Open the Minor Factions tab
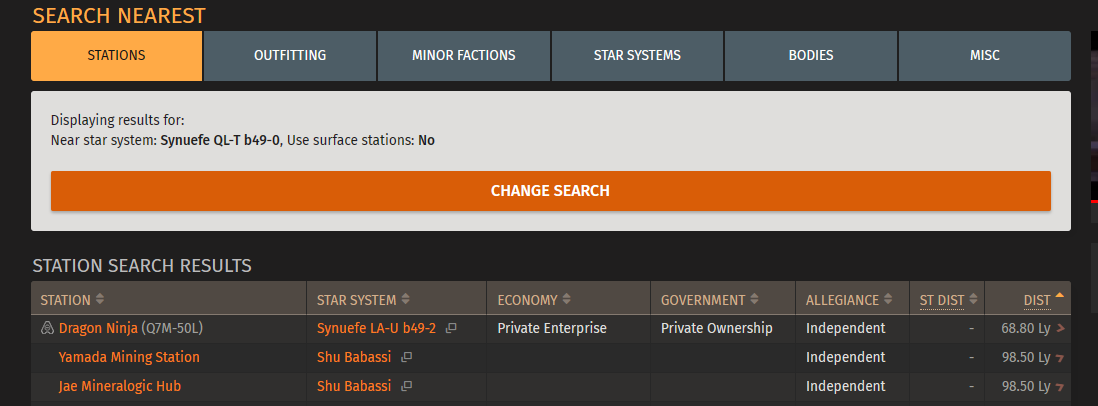 pyautogui.click(x=464, y=55)
